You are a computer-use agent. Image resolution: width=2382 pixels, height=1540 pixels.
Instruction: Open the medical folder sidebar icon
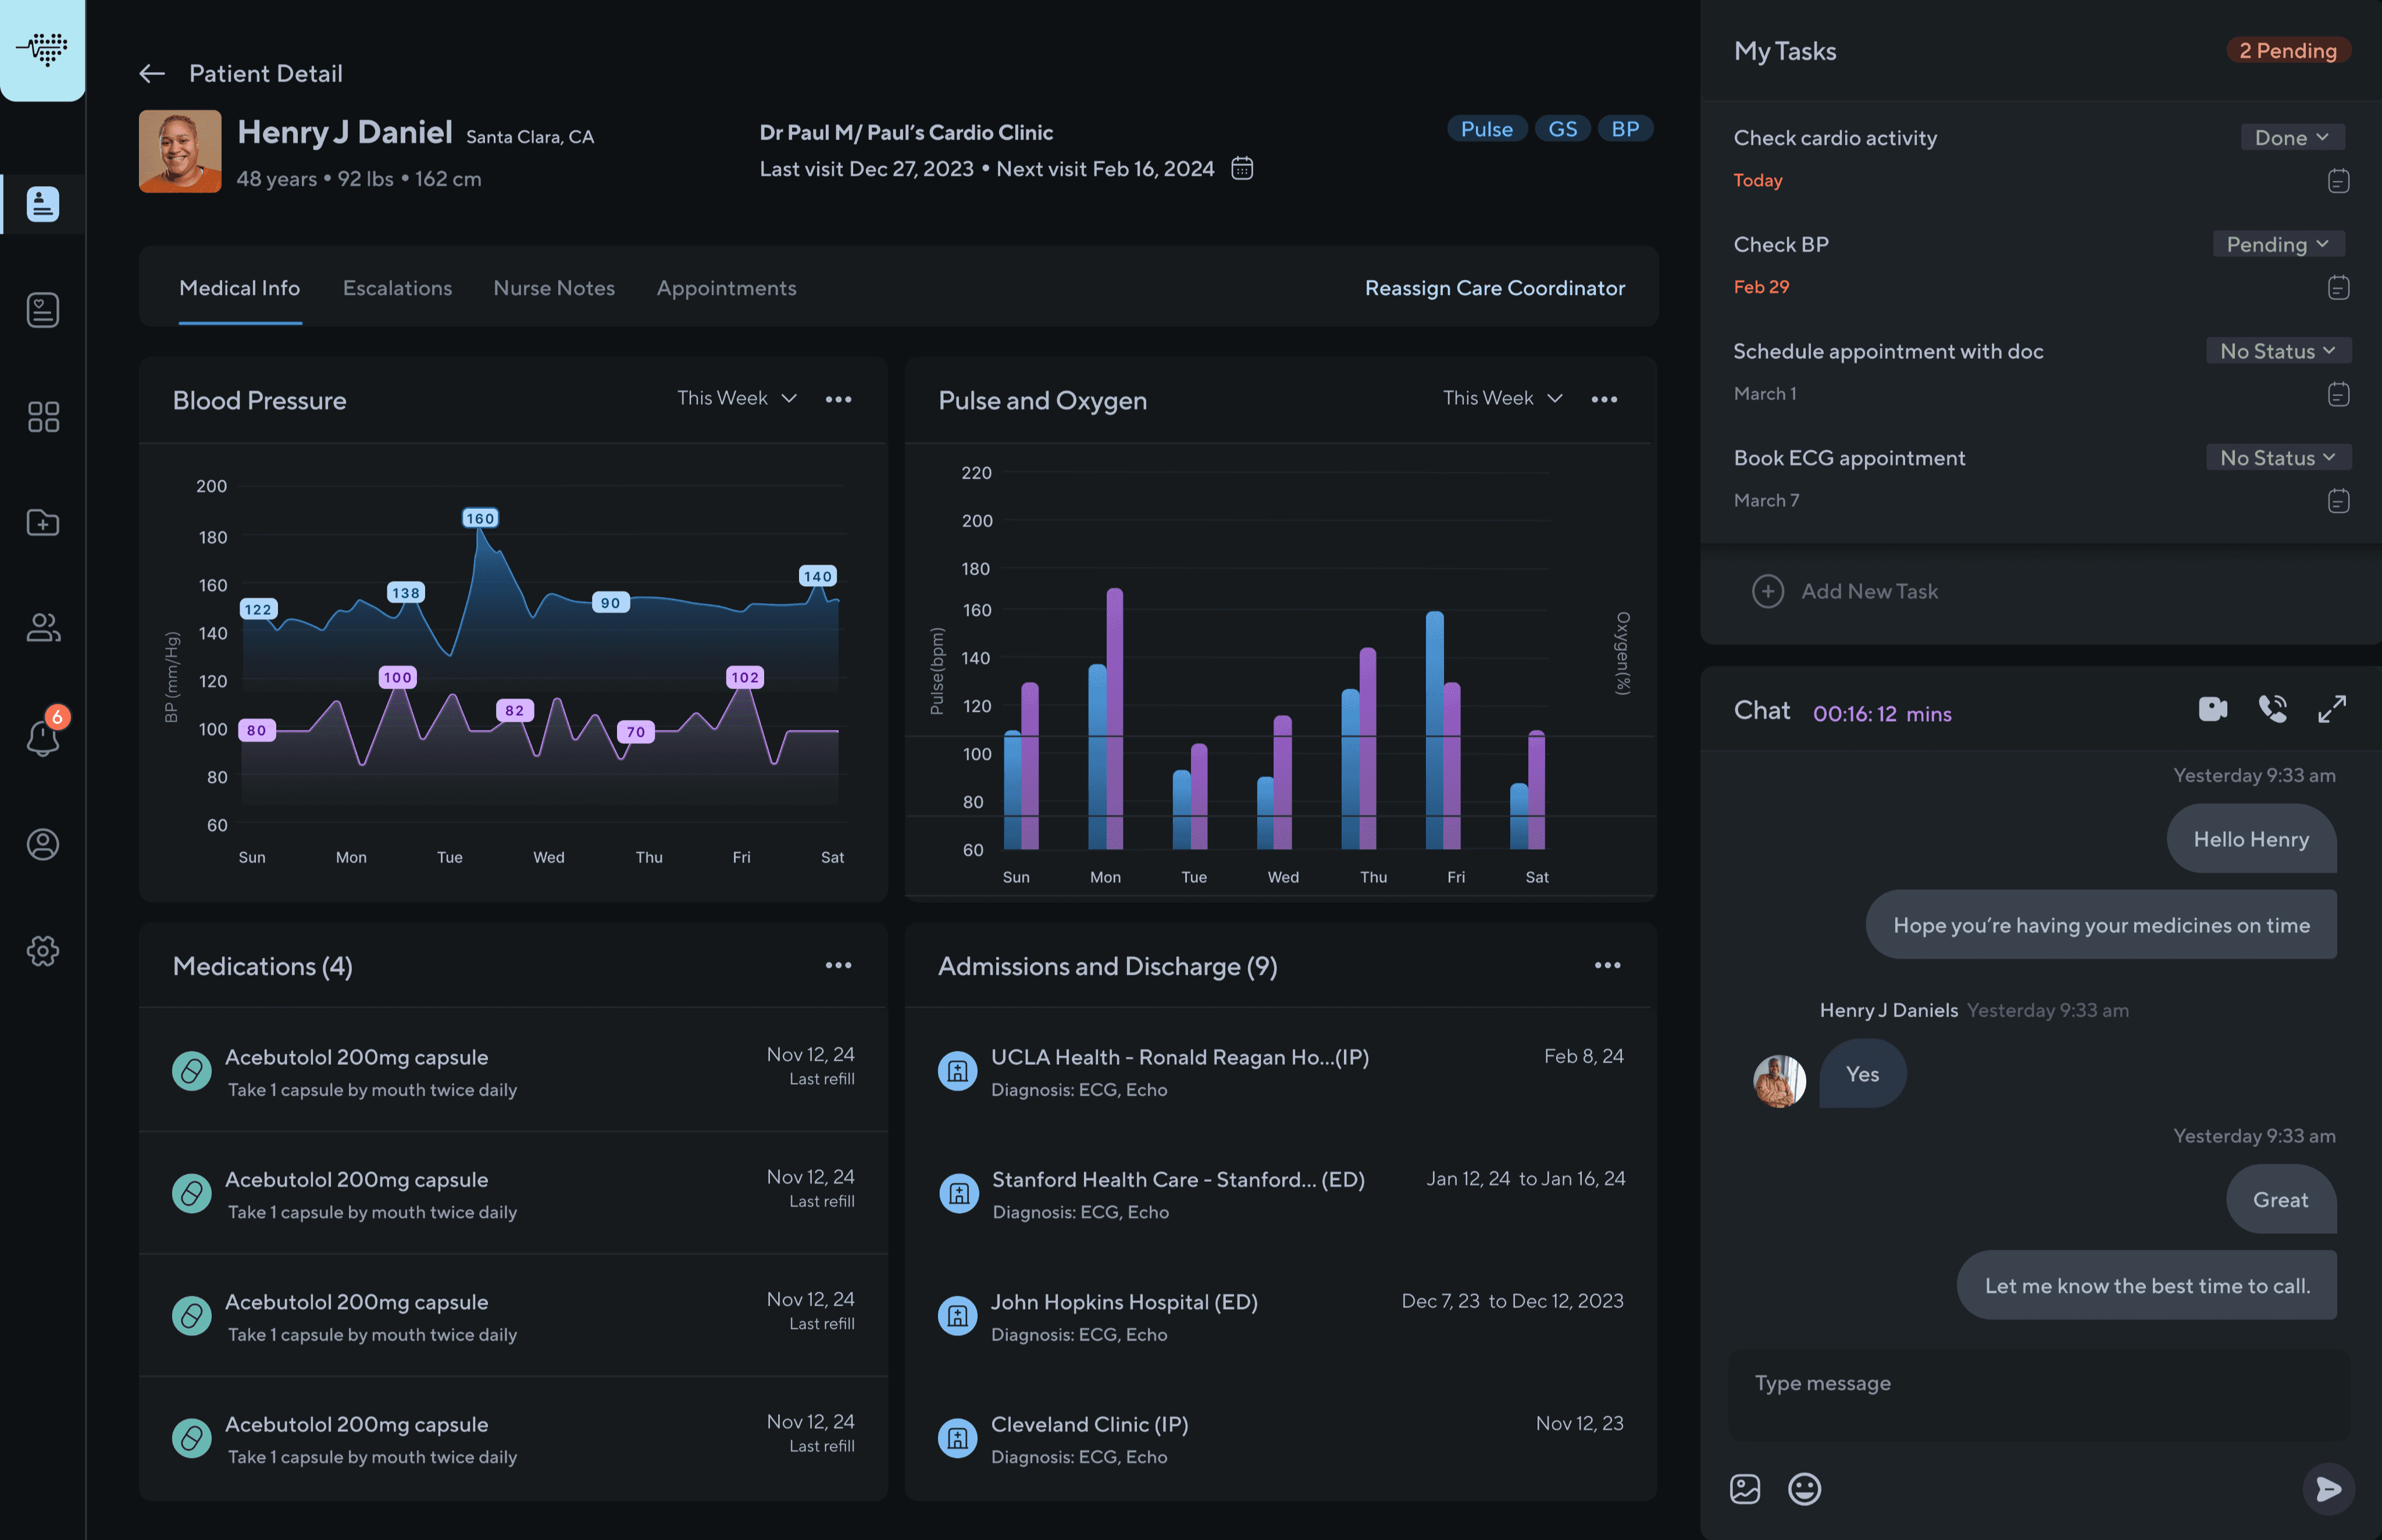pyautogui.click(x=43, y=522)
